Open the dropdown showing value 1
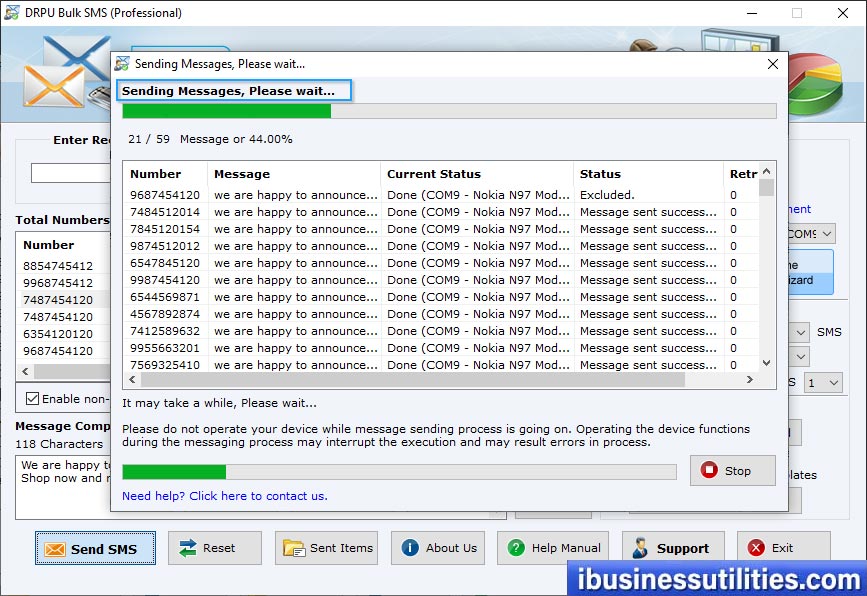 click(824, 383)
